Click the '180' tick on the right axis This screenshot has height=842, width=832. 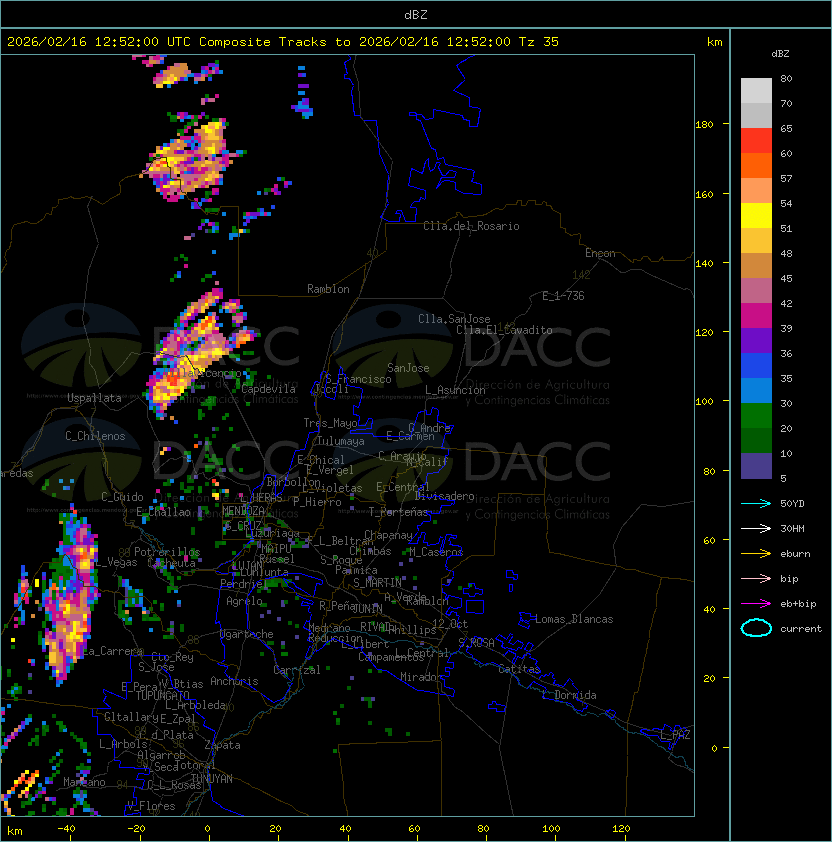[x=704, y=125]
